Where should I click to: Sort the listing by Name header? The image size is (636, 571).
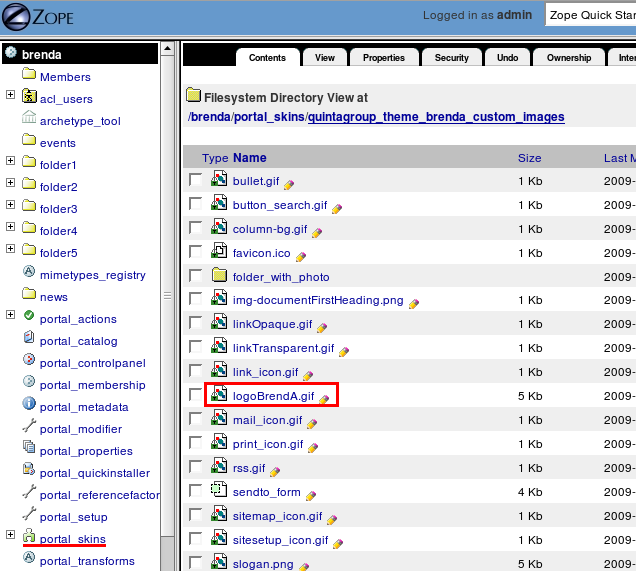pos(249,158)
